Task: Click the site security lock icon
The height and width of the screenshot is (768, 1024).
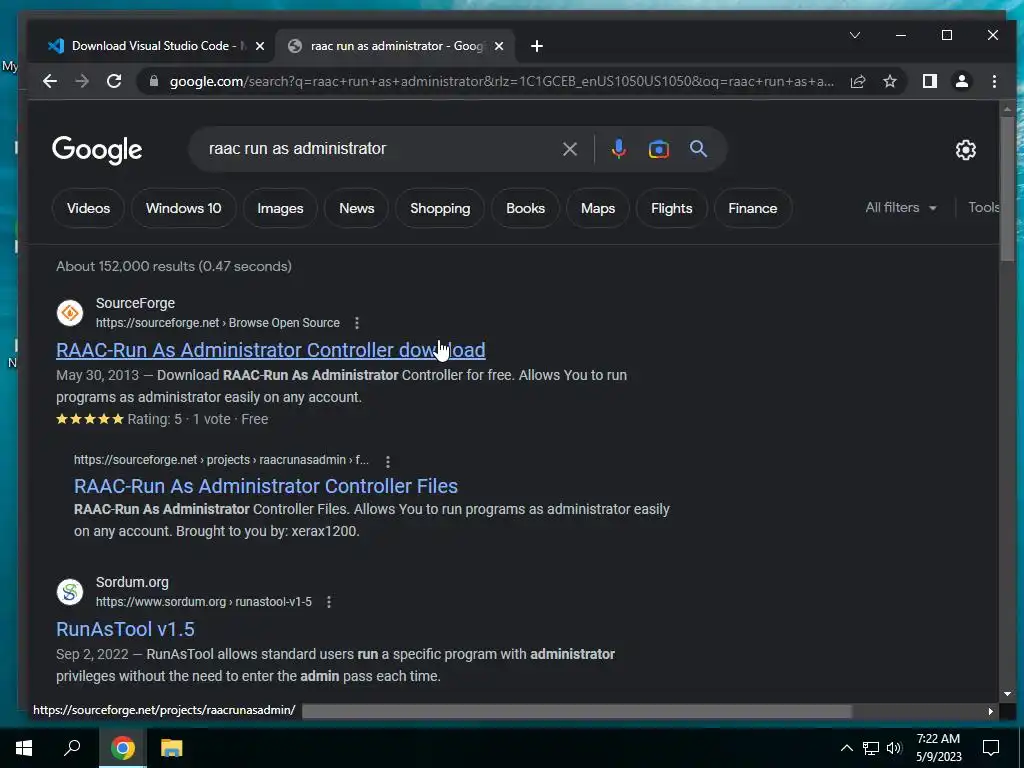Action: (154, 82)
